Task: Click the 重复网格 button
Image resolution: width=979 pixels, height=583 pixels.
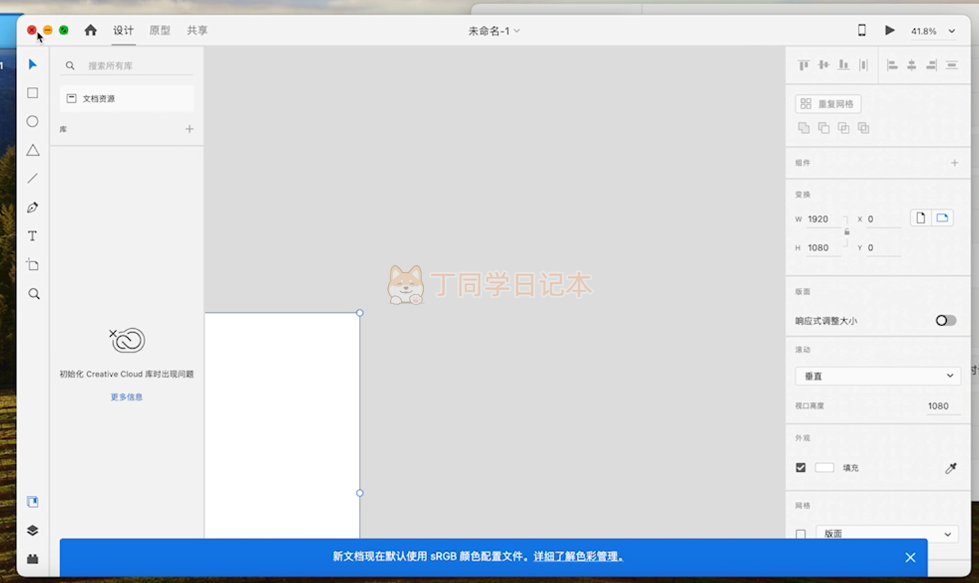Action: point(828,104)
